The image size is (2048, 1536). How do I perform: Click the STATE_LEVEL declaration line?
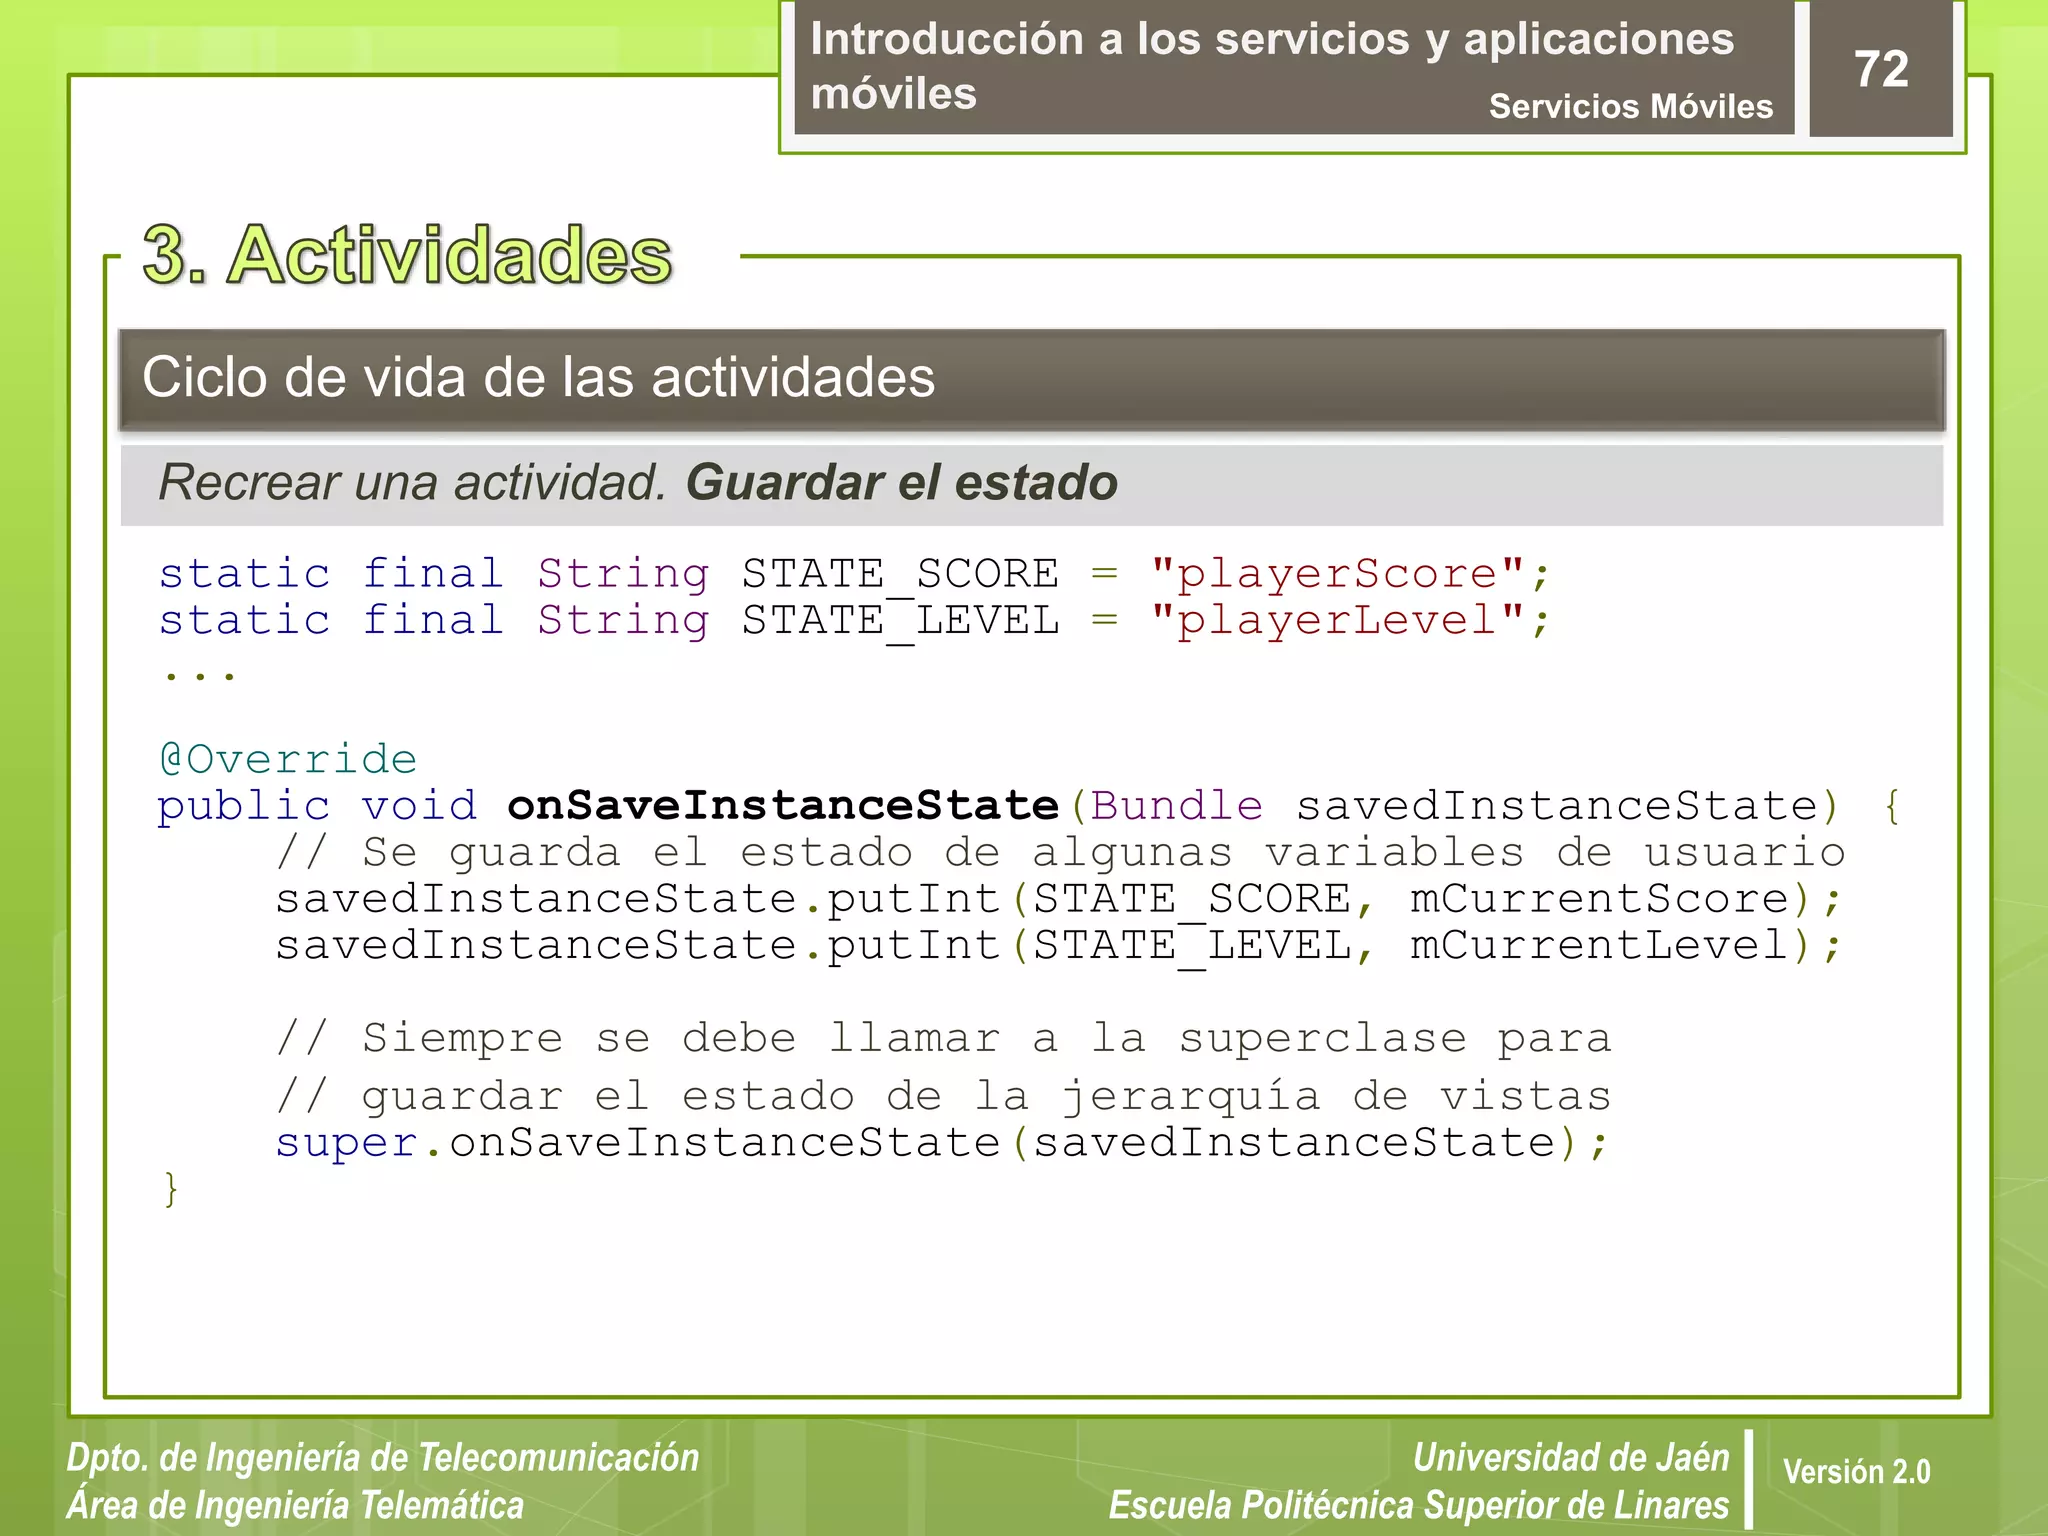pos(854,621)
